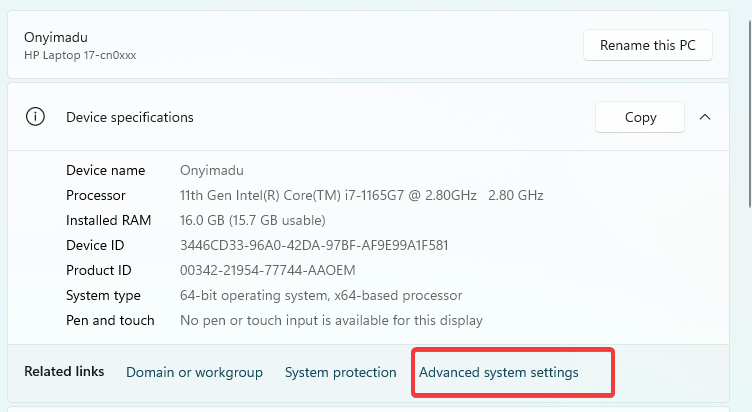Open the Domain or workgroup link
Image resolution: width=752 pixels, height=412 pixels.
pos(194,372)
